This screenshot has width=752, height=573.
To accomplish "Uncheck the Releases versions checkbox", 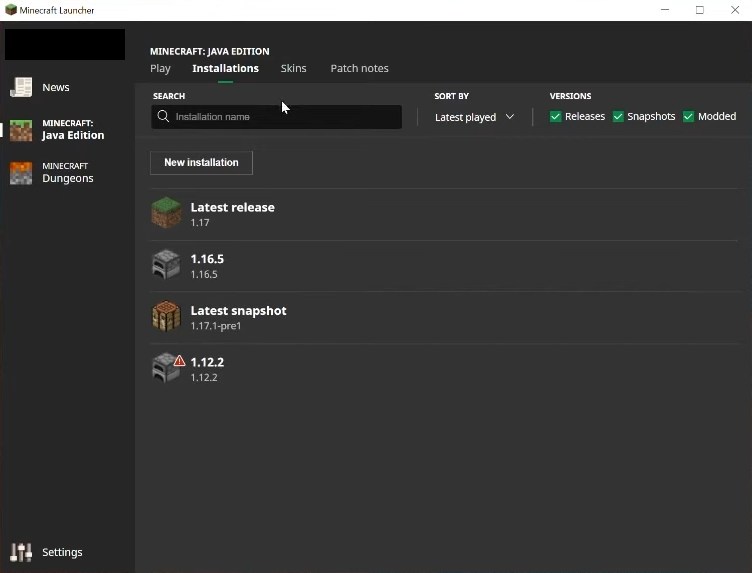I will pos(555,117).
